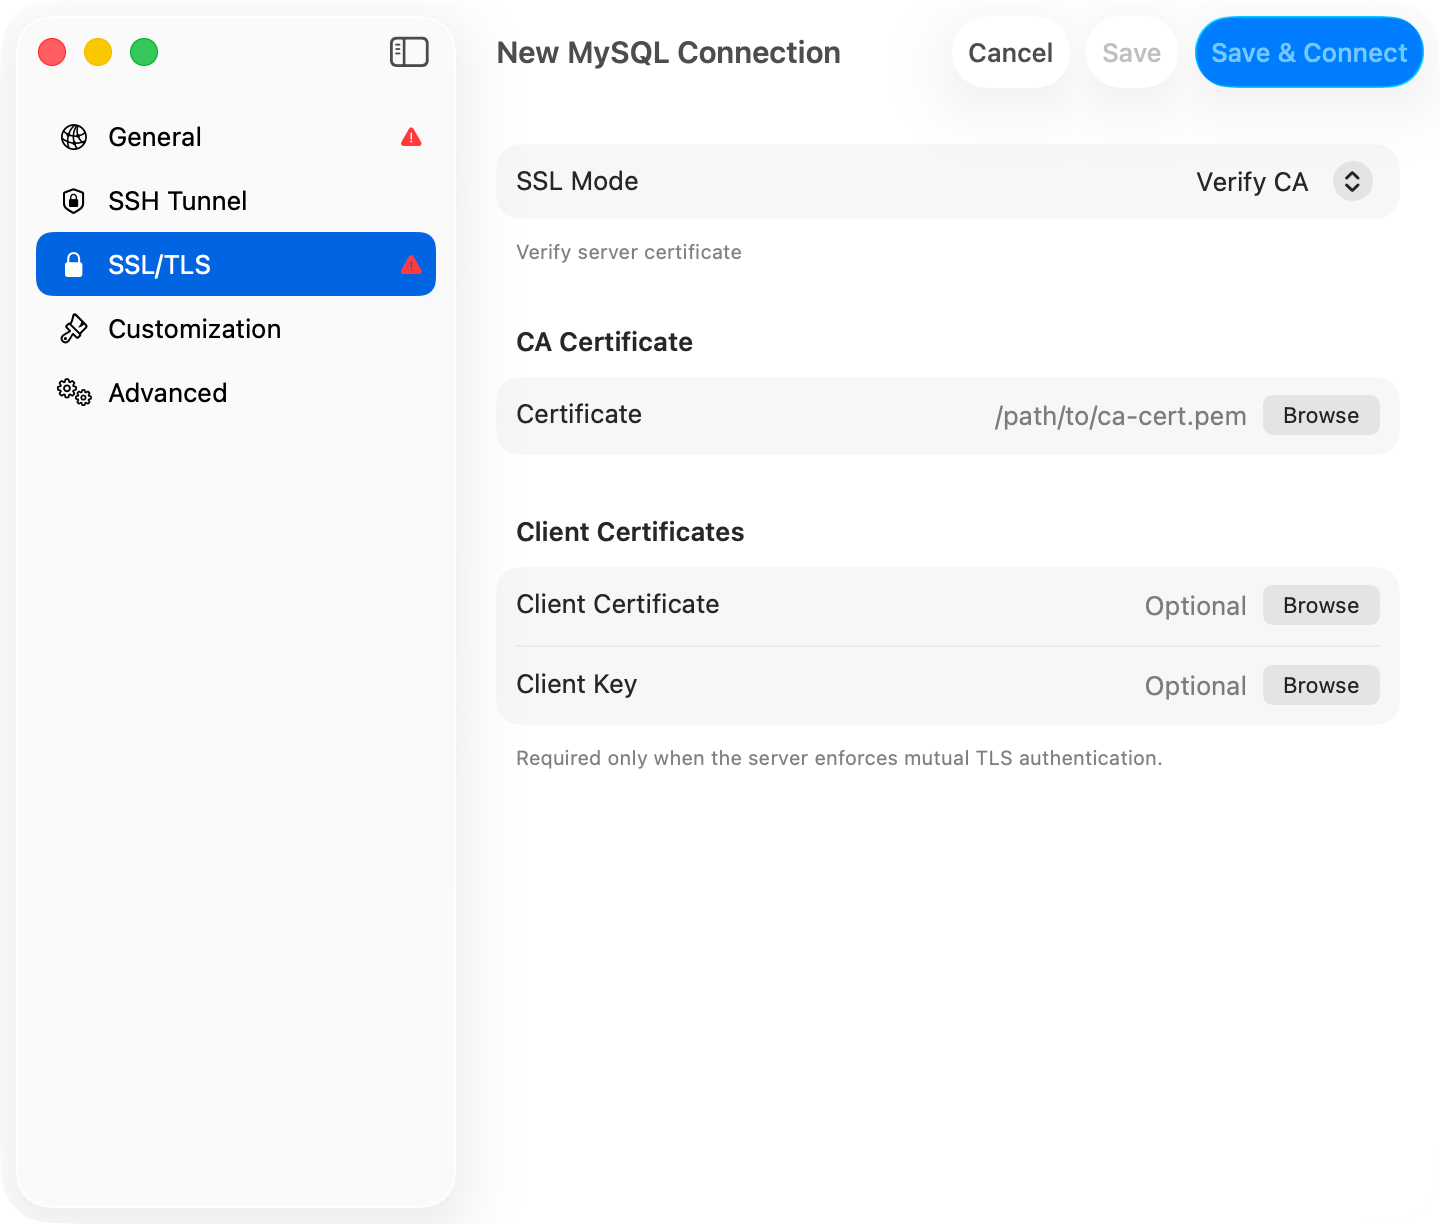The height and width of the screenshot is (1224, 1440).
Task: Click the Client Certificate row label
Action: pos(618,604)
